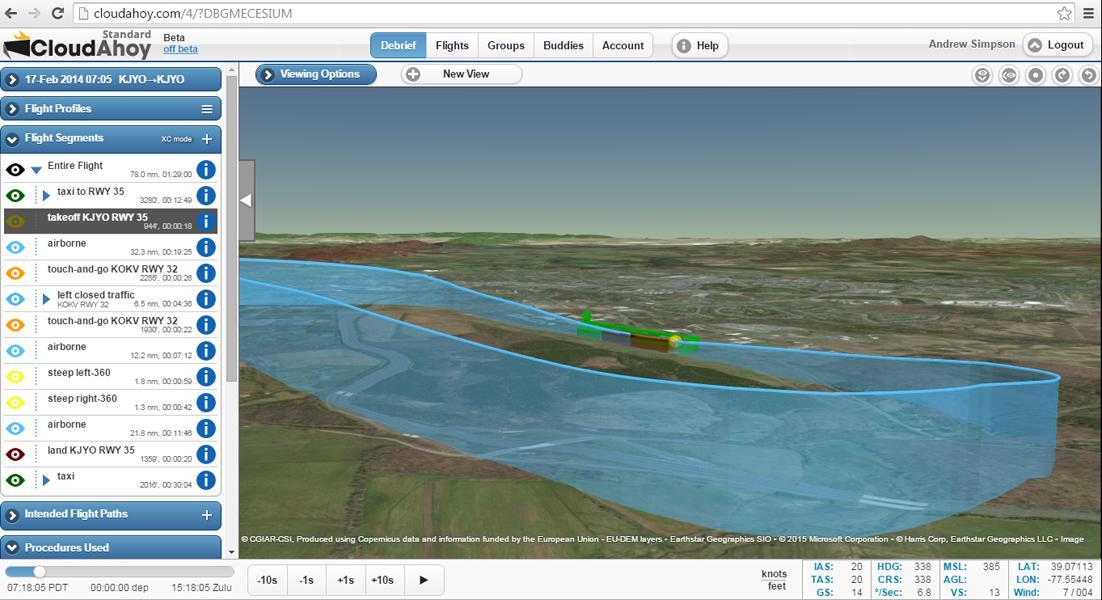This screenshot has width=1102, height=600.
Task: Click the eye-with-left-arrow view icon
Action: 1009,75
